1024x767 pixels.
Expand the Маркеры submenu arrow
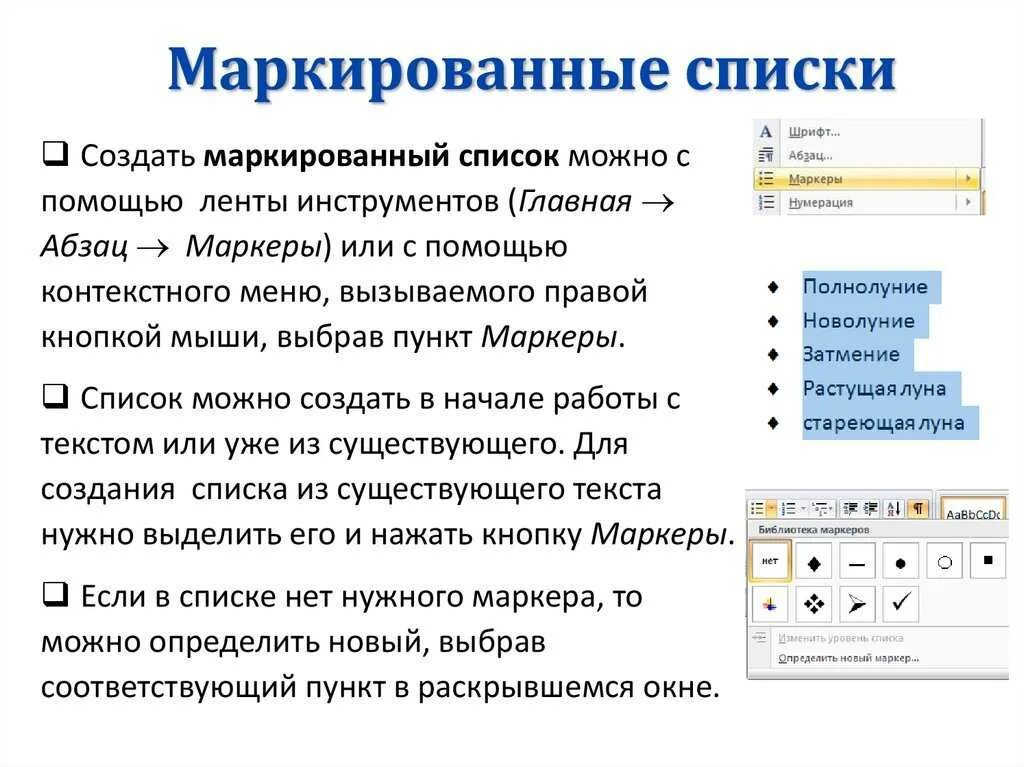click(x=968, y=179)
